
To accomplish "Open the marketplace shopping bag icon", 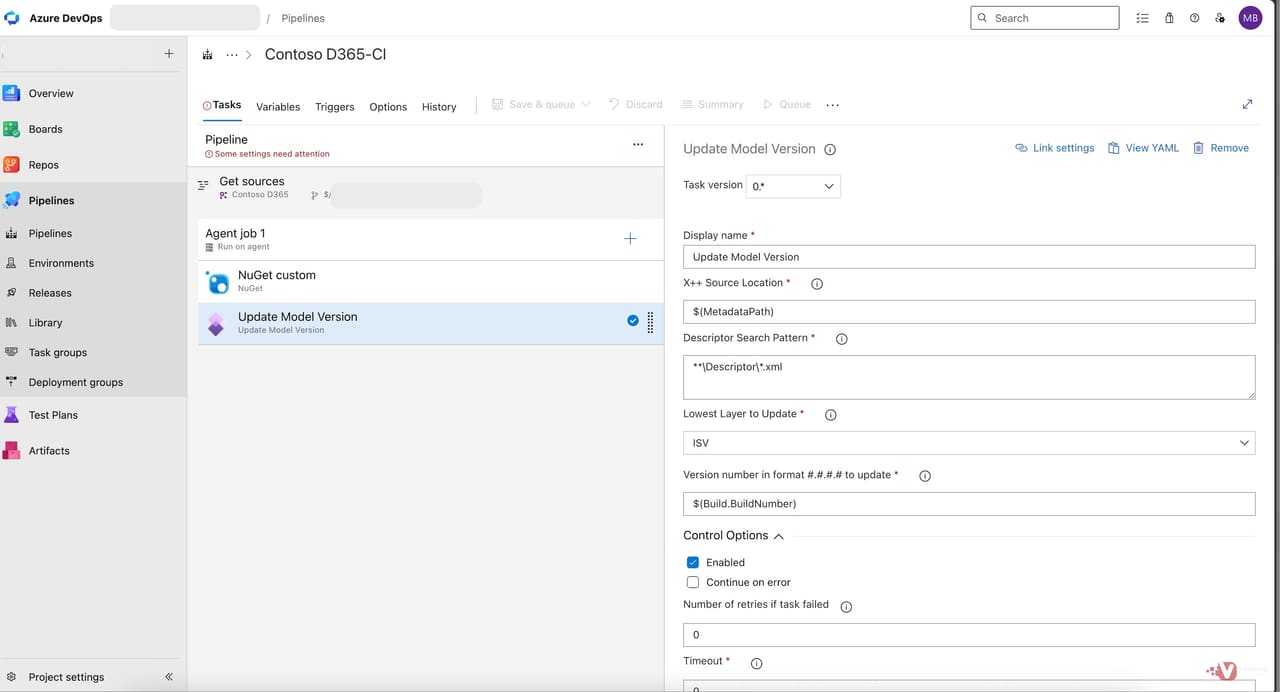I will (x=1169, y=18).
